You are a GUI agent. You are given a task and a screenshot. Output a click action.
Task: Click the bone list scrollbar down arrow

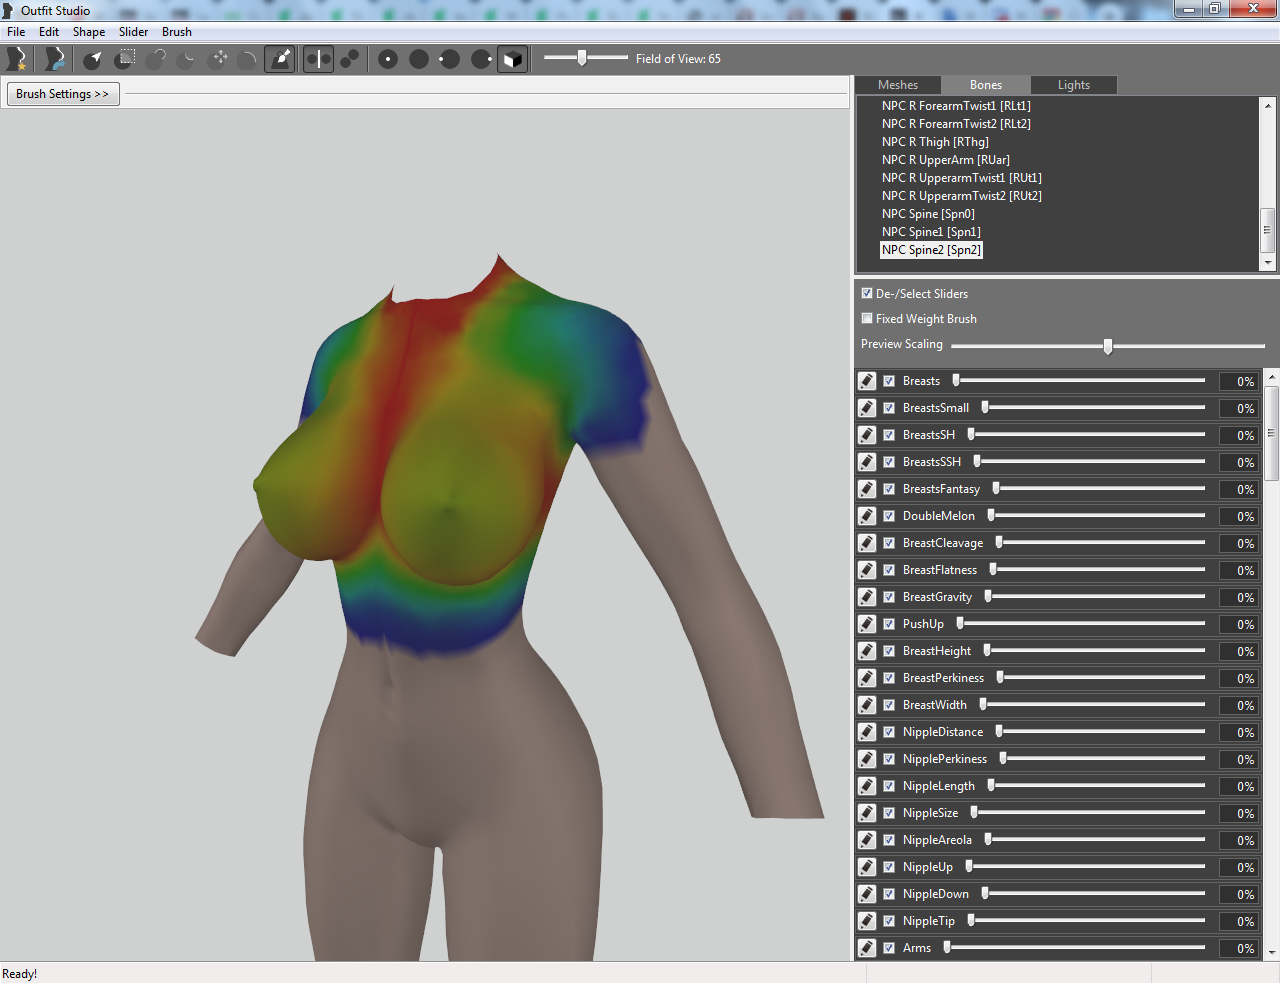tap(1268, 263)
